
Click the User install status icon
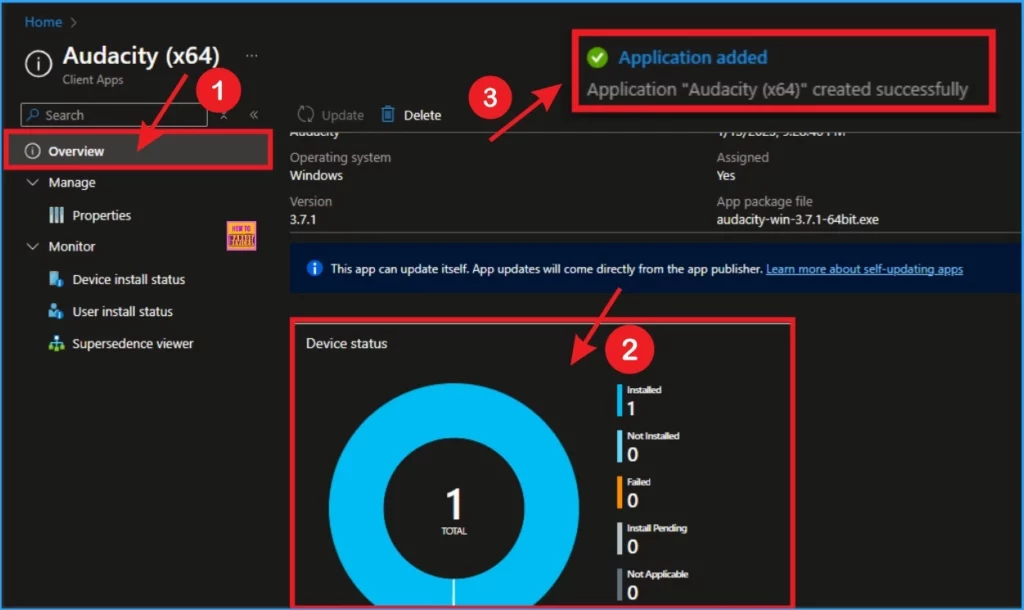56,312
